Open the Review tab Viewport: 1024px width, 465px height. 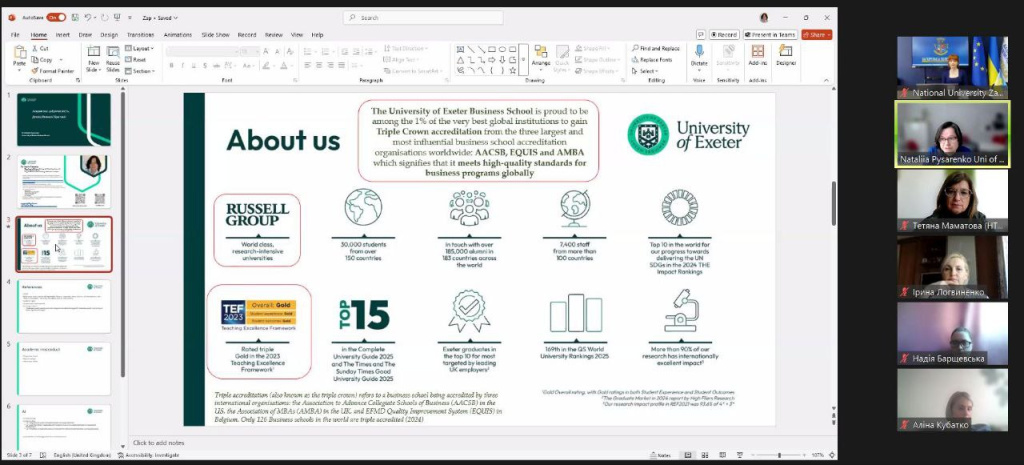(x=274, y=35)
